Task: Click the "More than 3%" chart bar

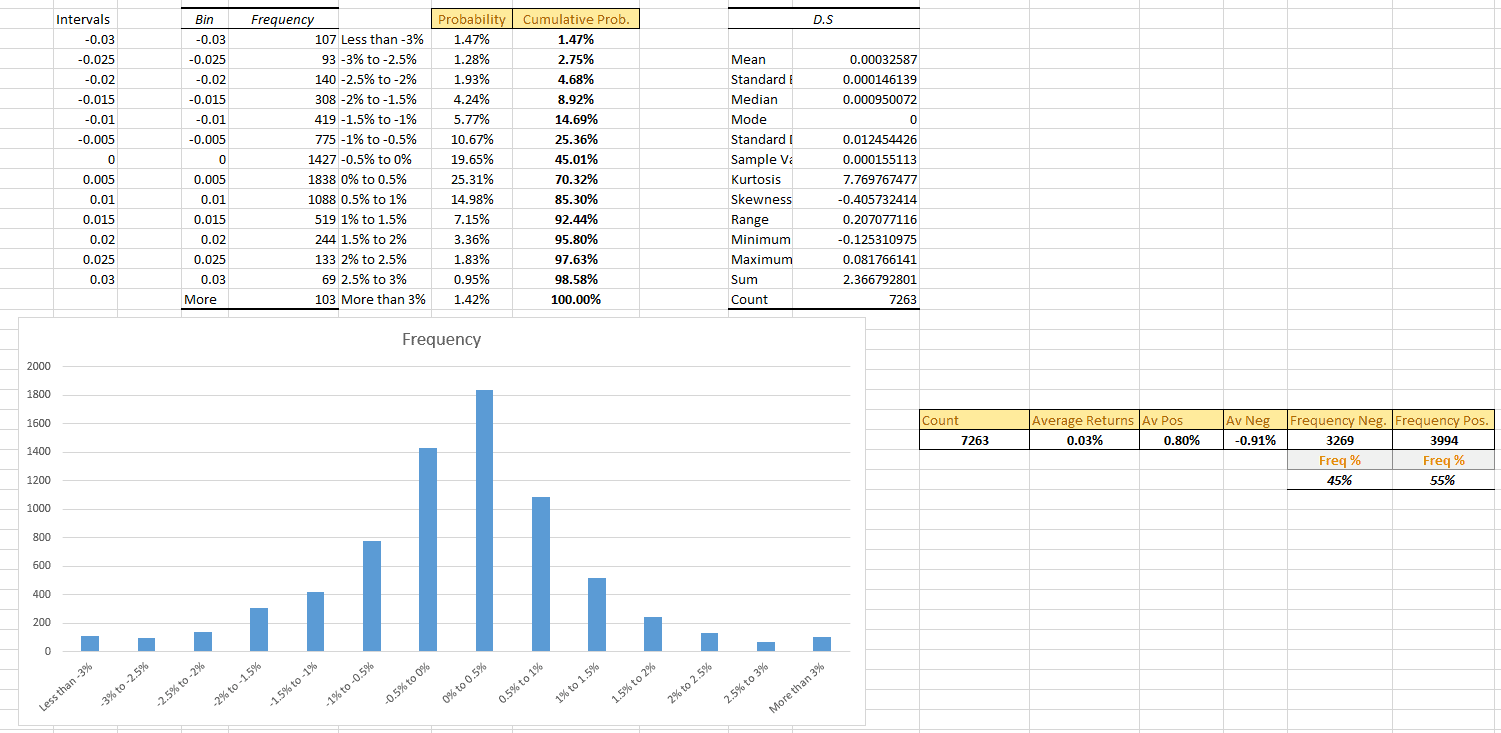Action: coord(822,643)
